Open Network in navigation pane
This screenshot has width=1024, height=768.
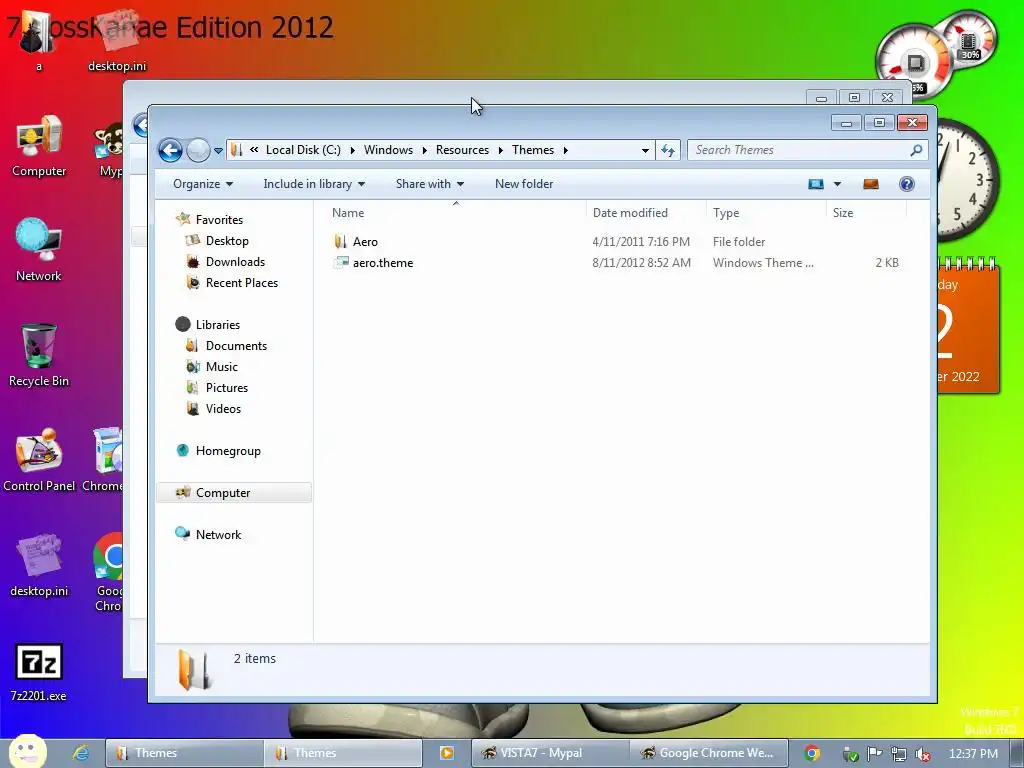pyautogui.click(x=218, y=534)
